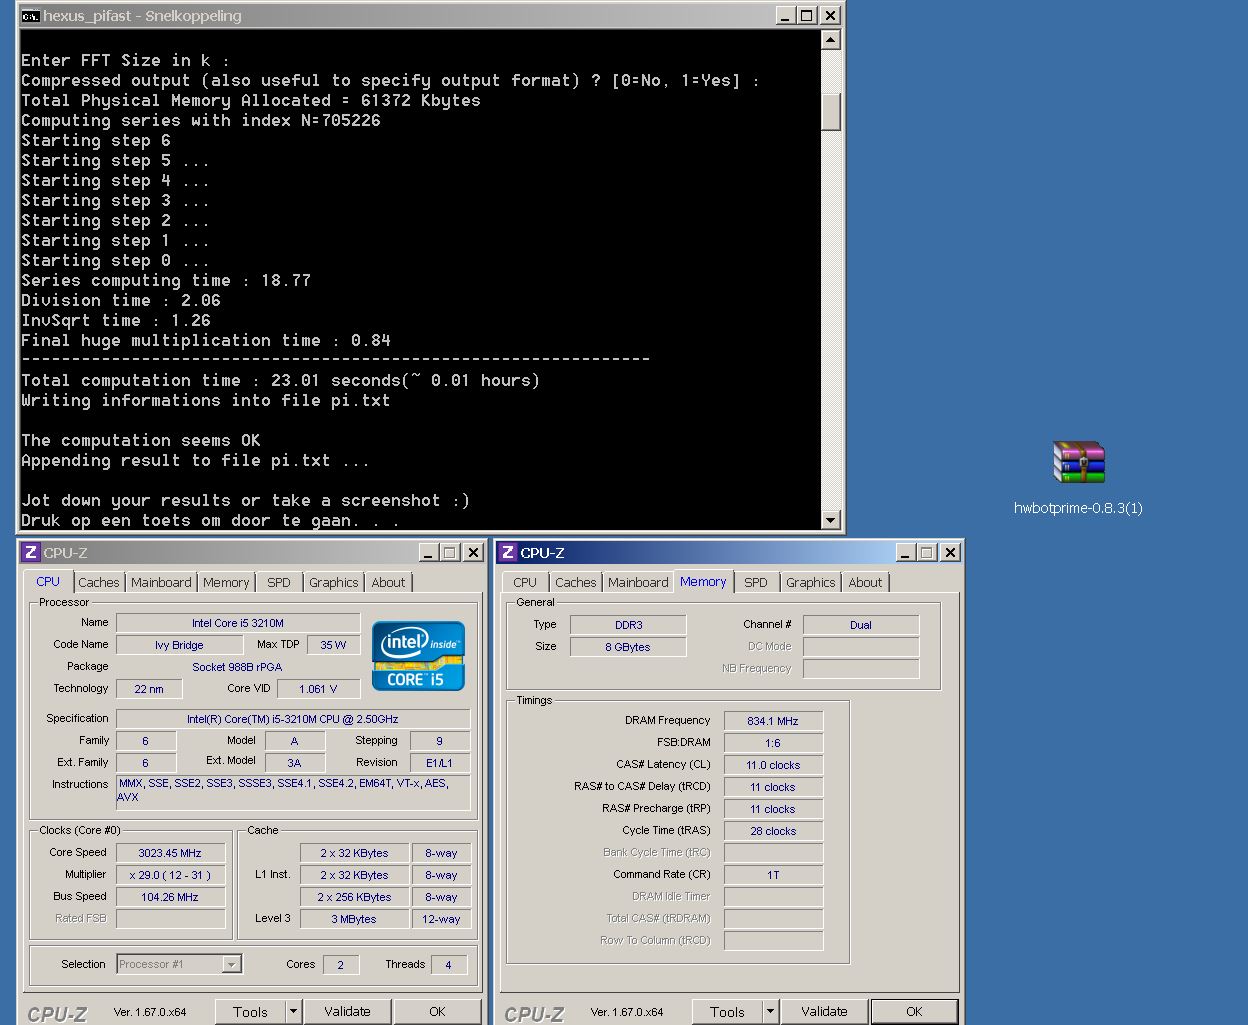Click the CPU-Z Z logo in right window title bar
Screen dimensions: 1248x1025
[508, 552]
